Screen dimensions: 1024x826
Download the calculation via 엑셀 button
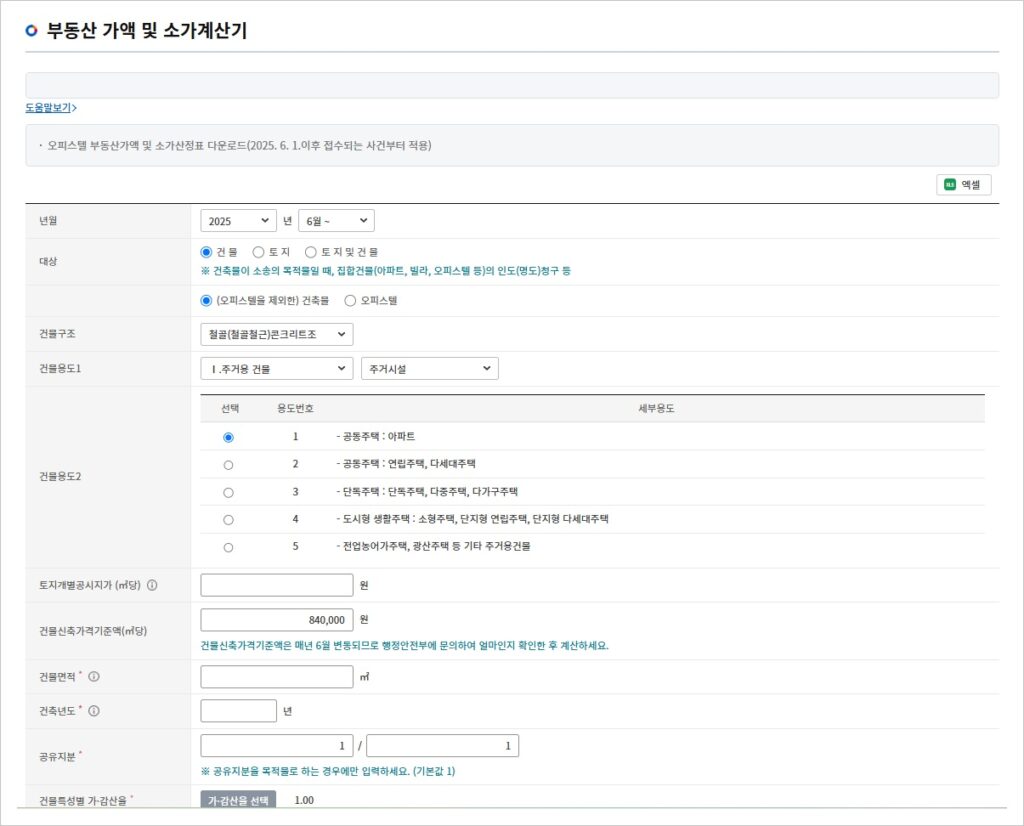tap(963, 184)
